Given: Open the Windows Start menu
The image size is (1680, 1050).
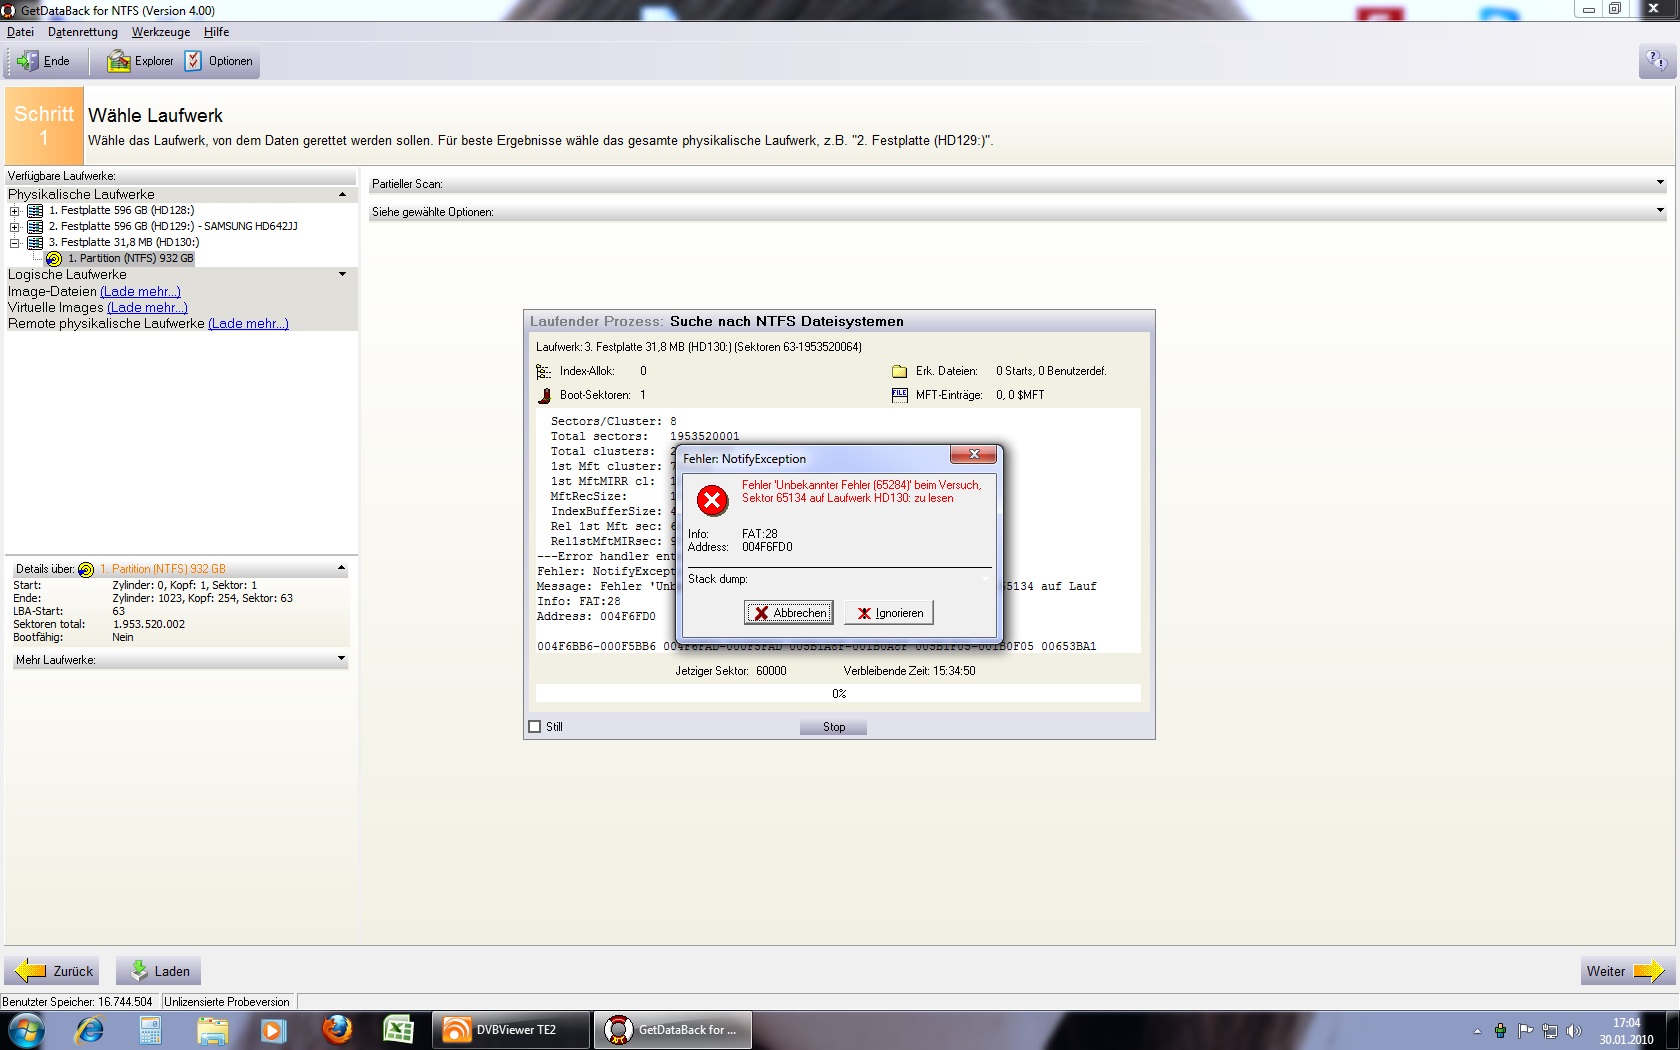Looking at the screenshot, I should (26, 1030).
